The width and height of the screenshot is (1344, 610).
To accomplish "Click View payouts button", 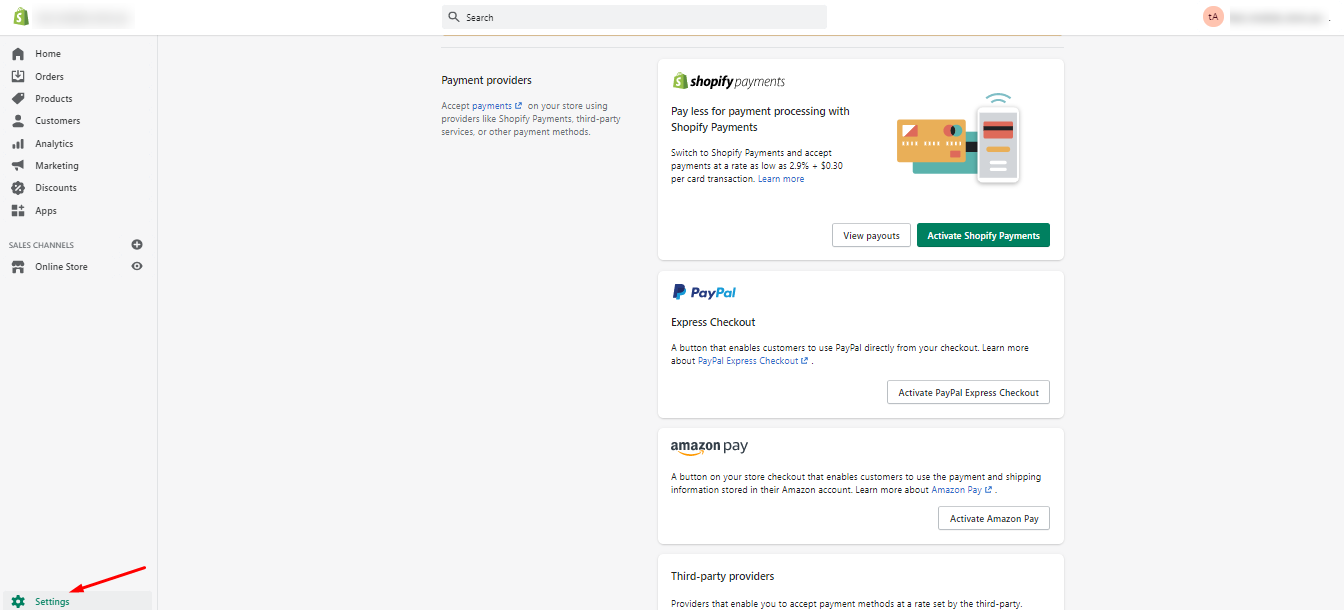I will tap(871, 235).
